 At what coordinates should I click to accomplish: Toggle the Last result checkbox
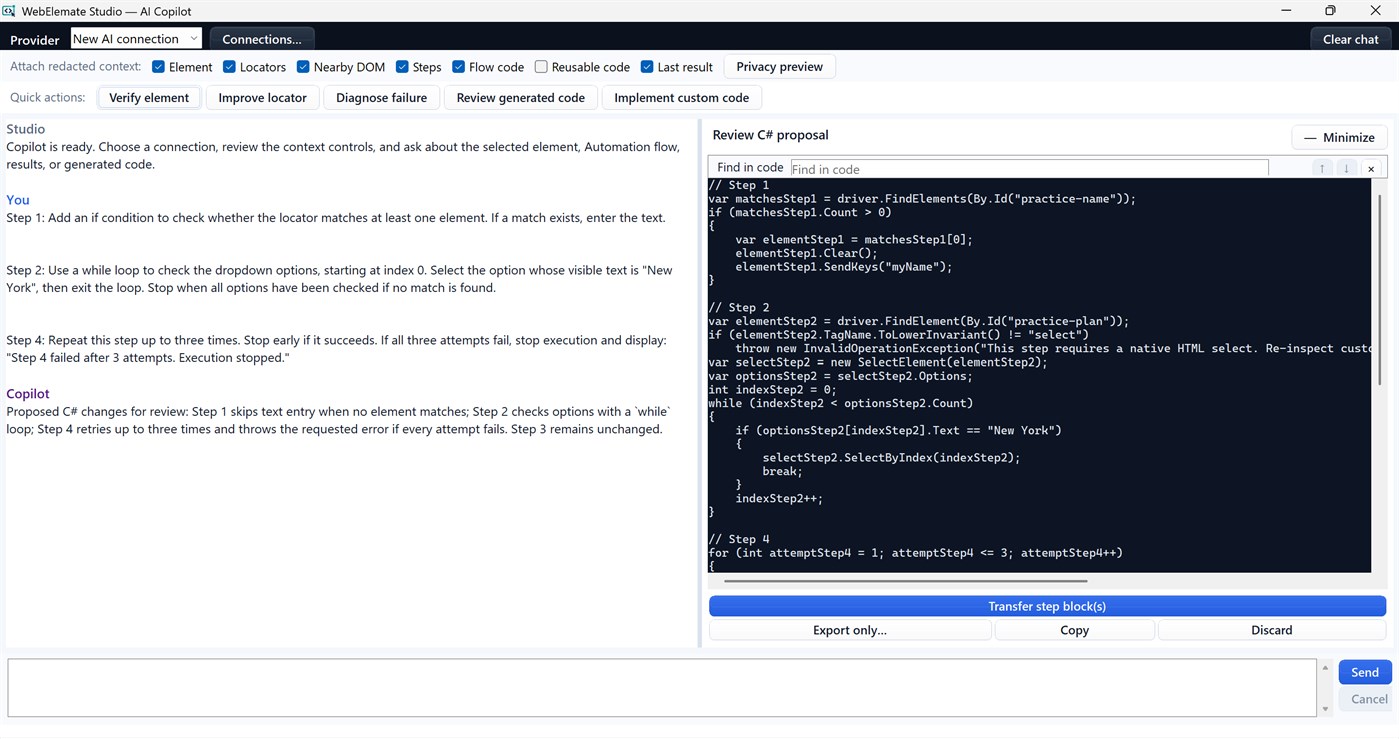(x=647, y=67)
